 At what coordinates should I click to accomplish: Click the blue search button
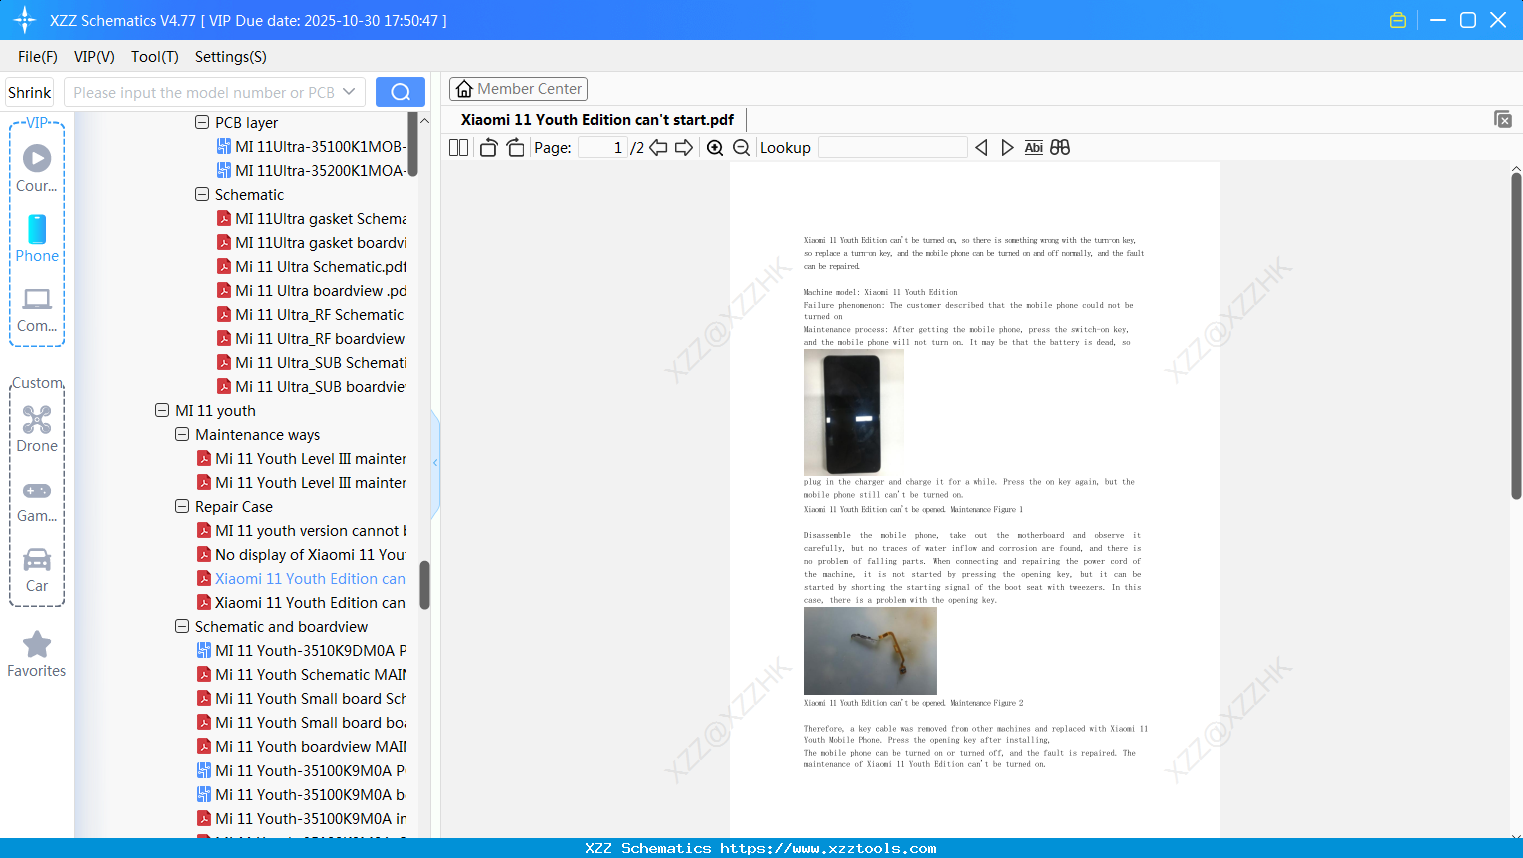(400, 92)
